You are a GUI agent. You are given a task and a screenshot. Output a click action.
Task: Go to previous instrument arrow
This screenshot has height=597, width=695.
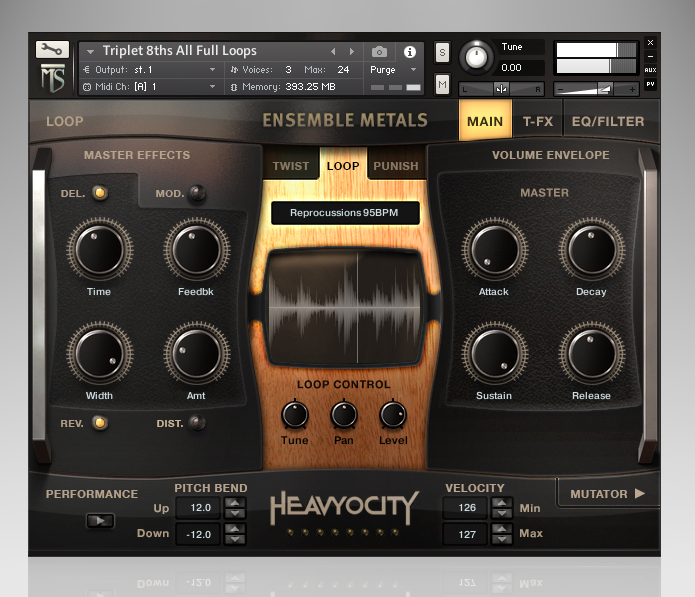[x=333, y=51]
